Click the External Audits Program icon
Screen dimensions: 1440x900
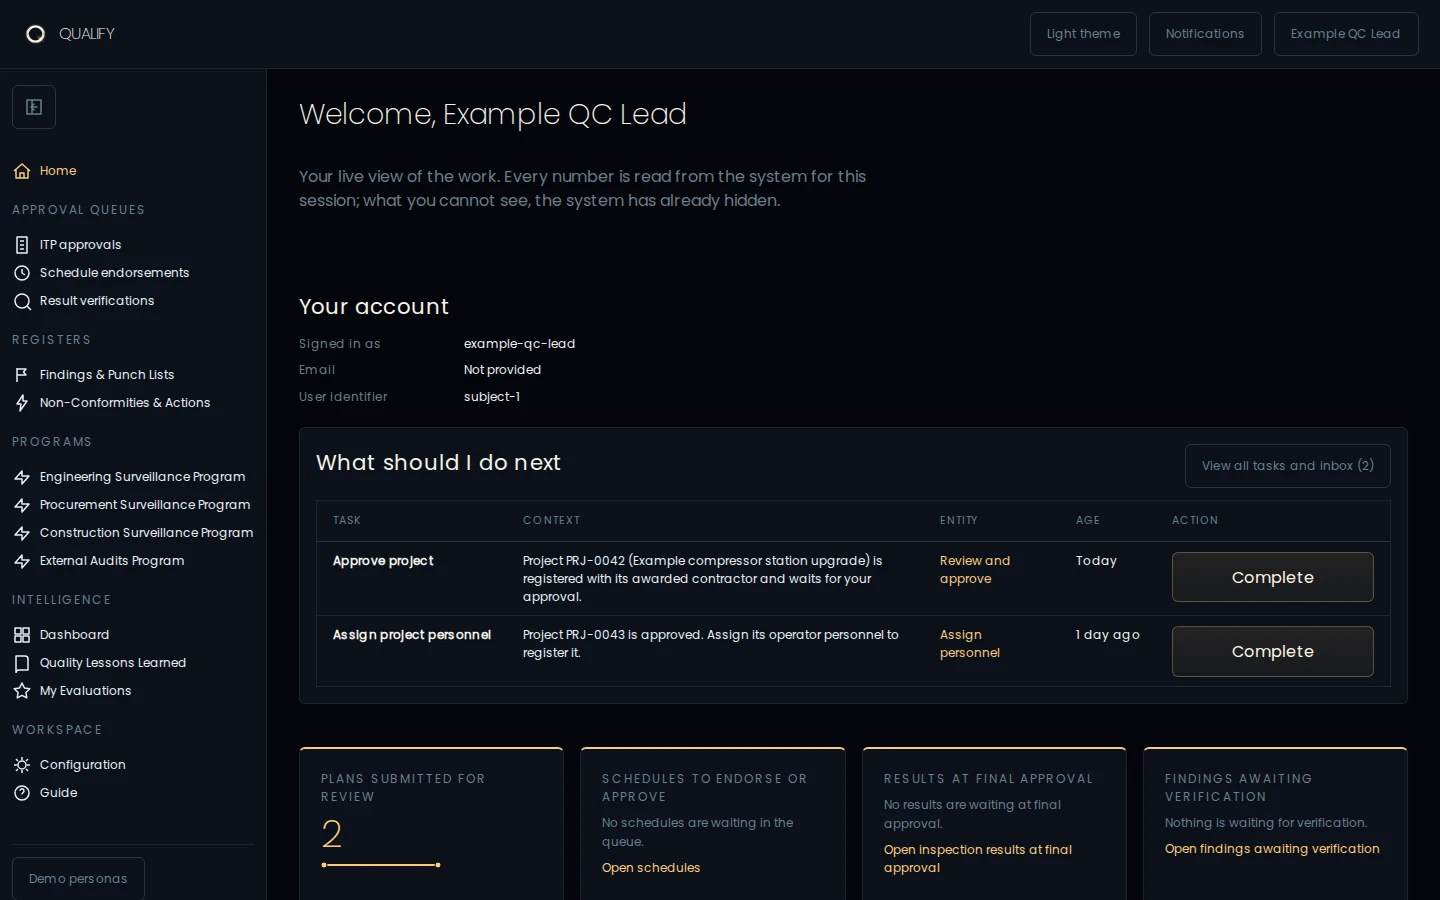click(22, 561)
